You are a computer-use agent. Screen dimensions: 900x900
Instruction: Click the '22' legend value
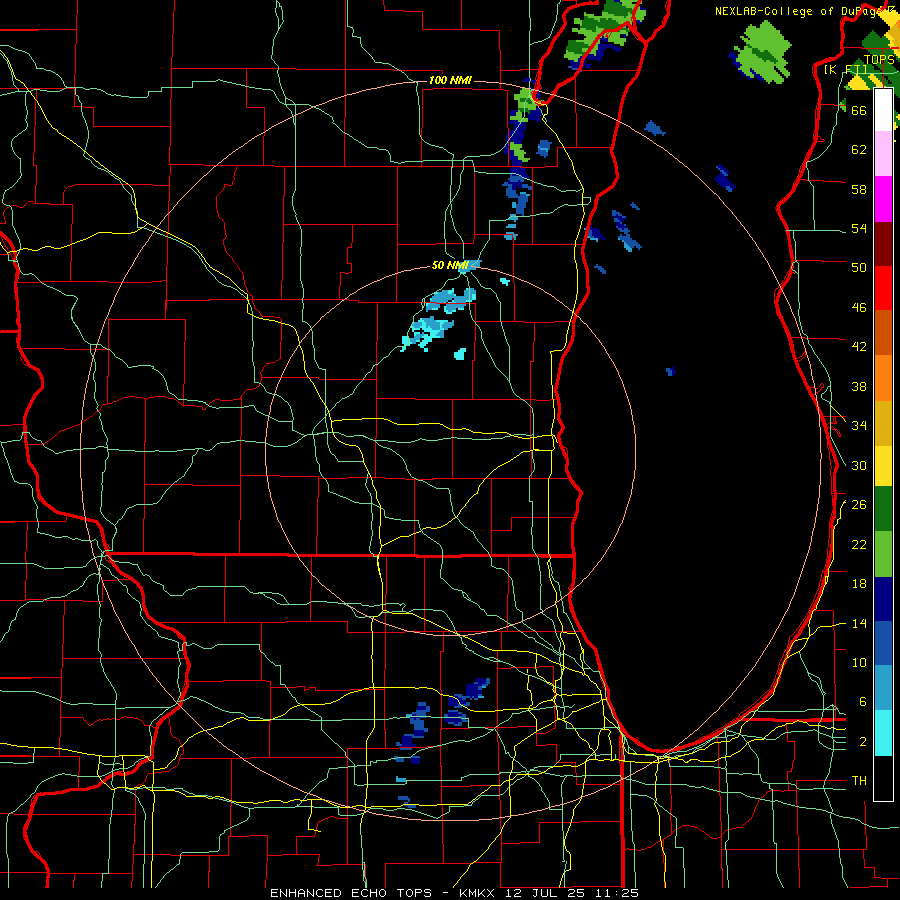[x=859, y=544]
